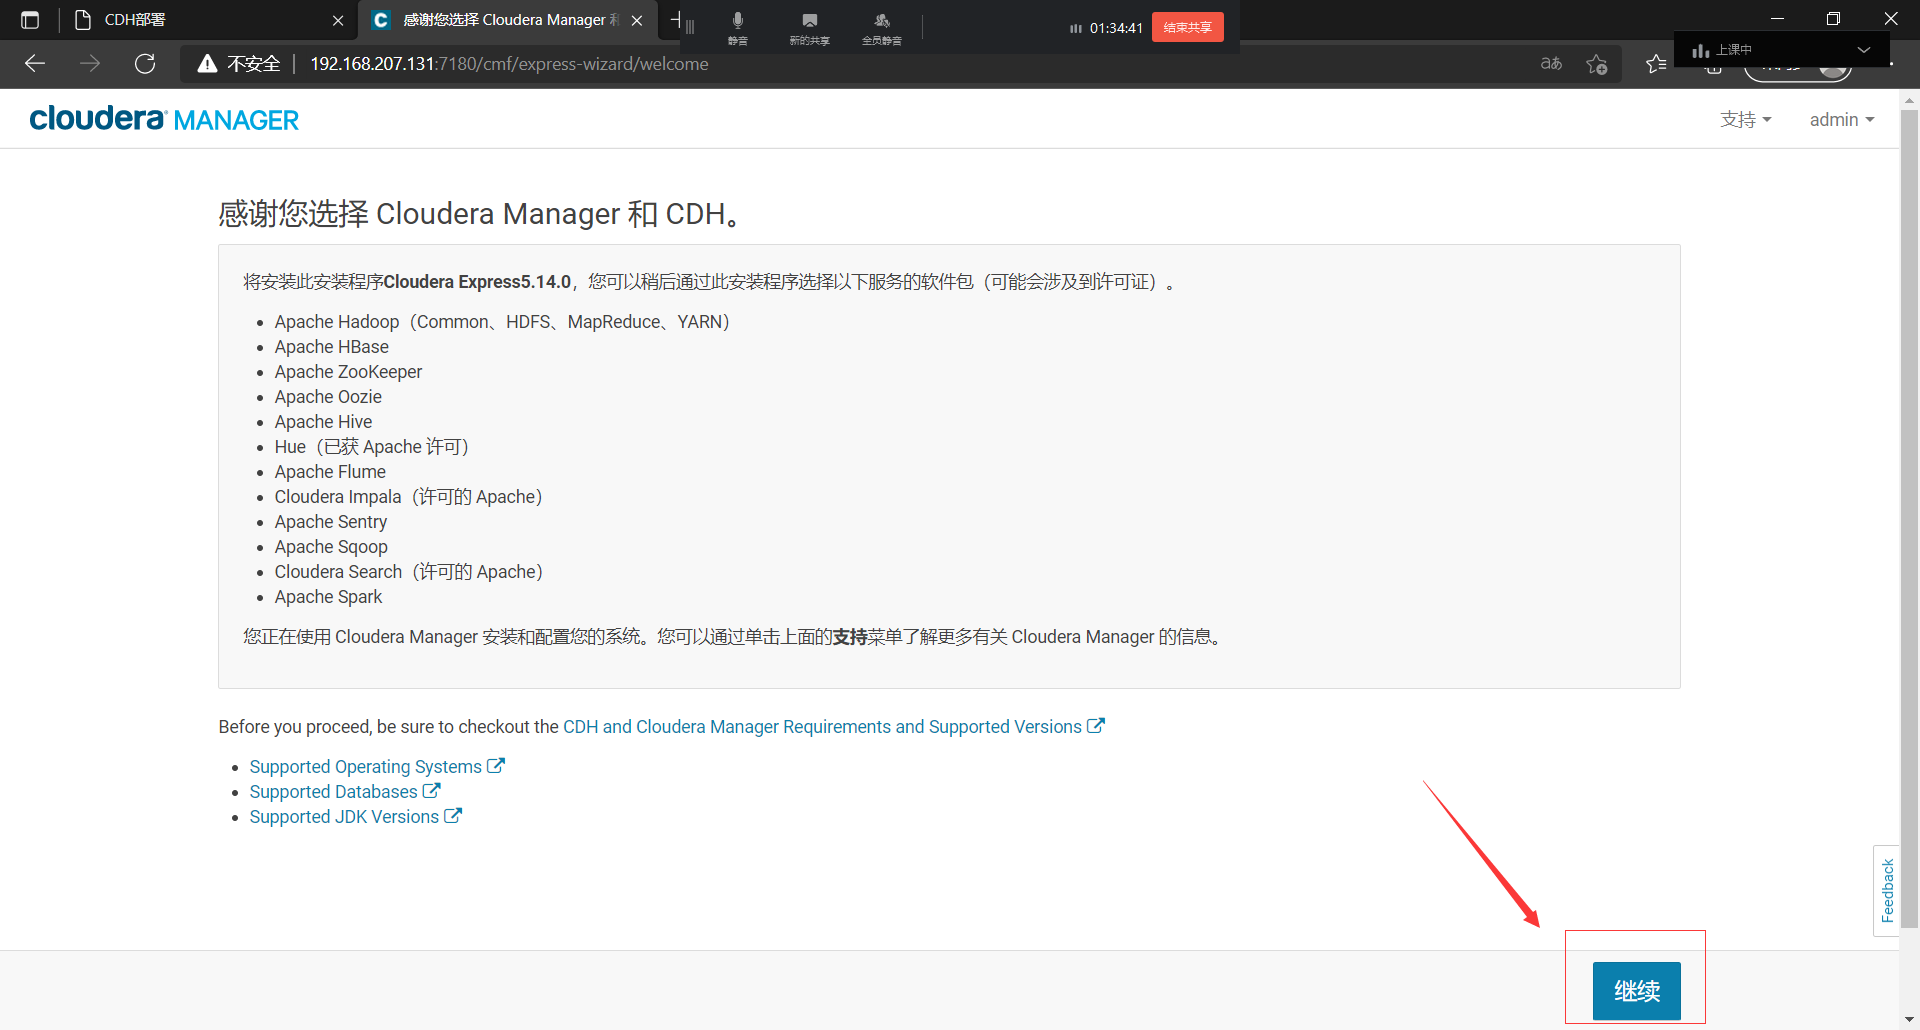Close the CDH部署 tab

click(338, 20)
